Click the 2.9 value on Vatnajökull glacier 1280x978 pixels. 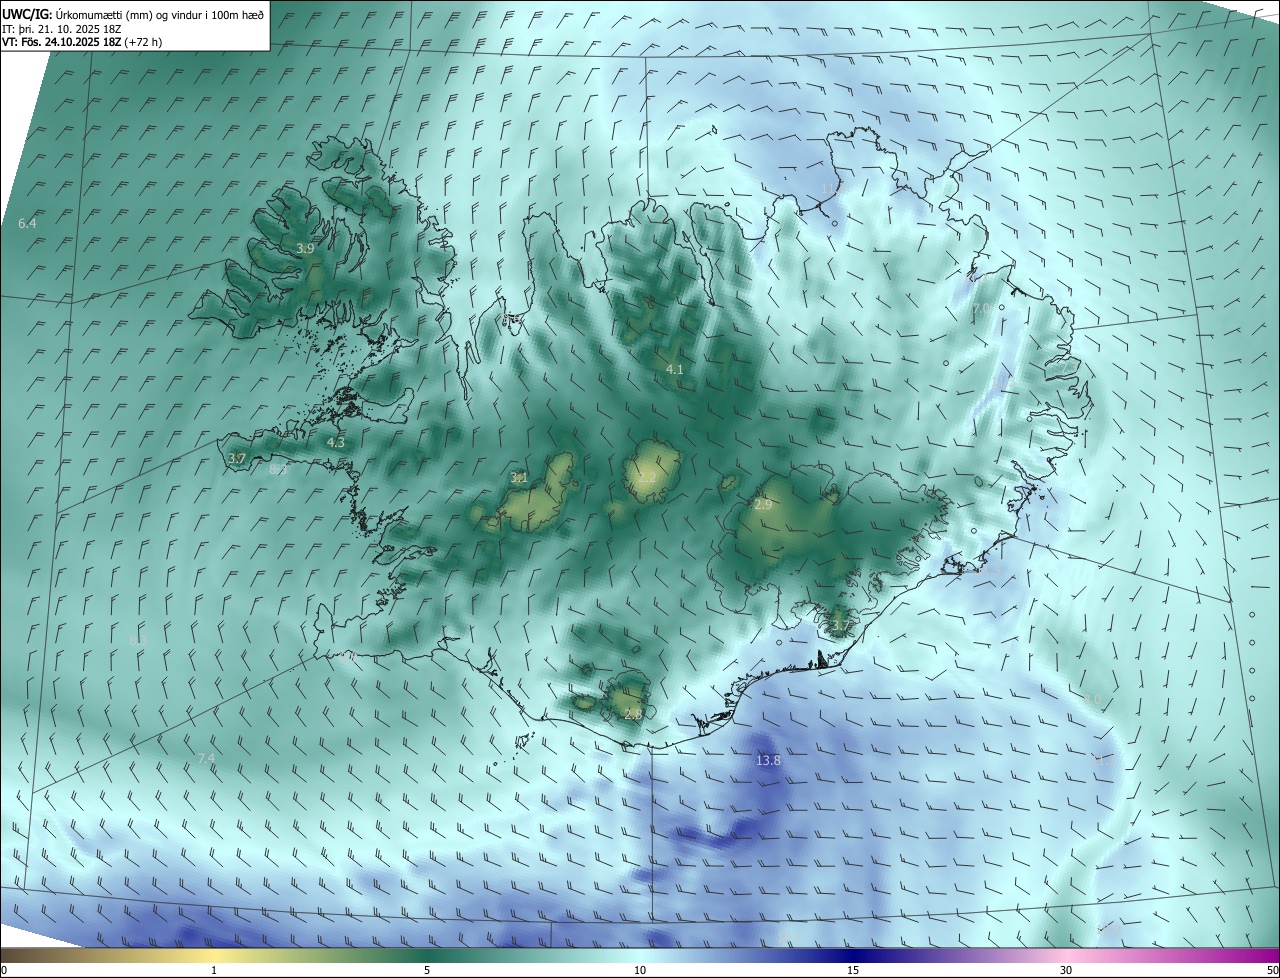coord(763,505)
